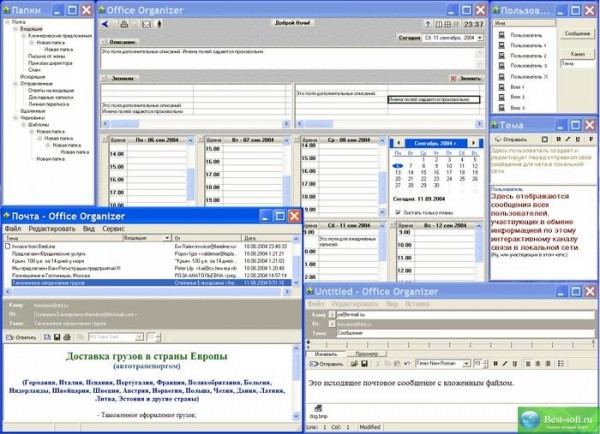Click the horizontal scrollbar under left Значение table

tap(195, 124)
